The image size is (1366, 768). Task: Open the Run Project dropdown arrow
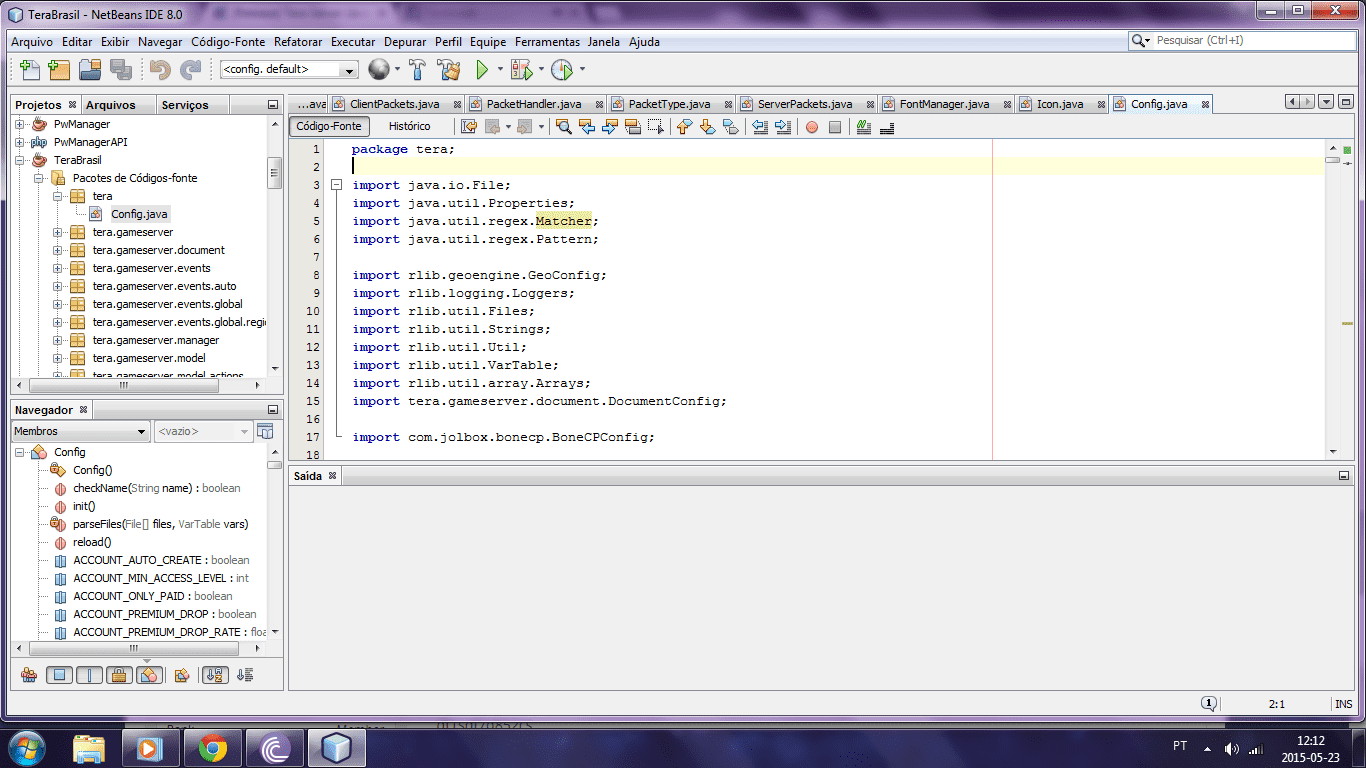click(x=499, y=70)
